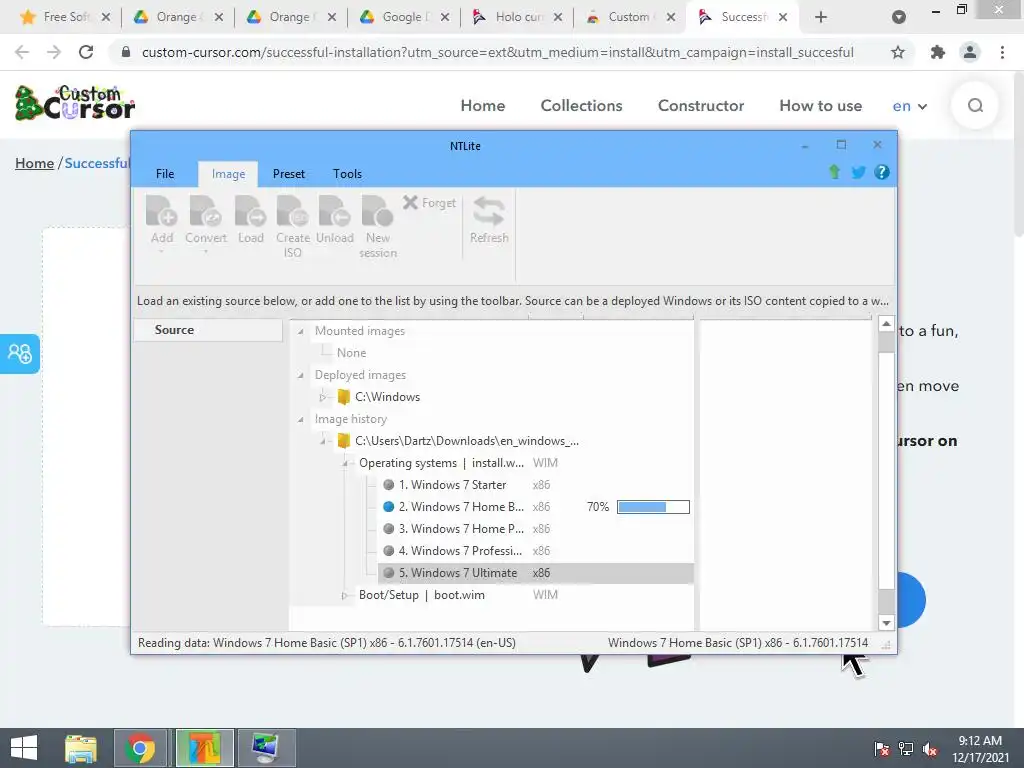Expand the C:\Windows deployed image

[x=323, y=397]
